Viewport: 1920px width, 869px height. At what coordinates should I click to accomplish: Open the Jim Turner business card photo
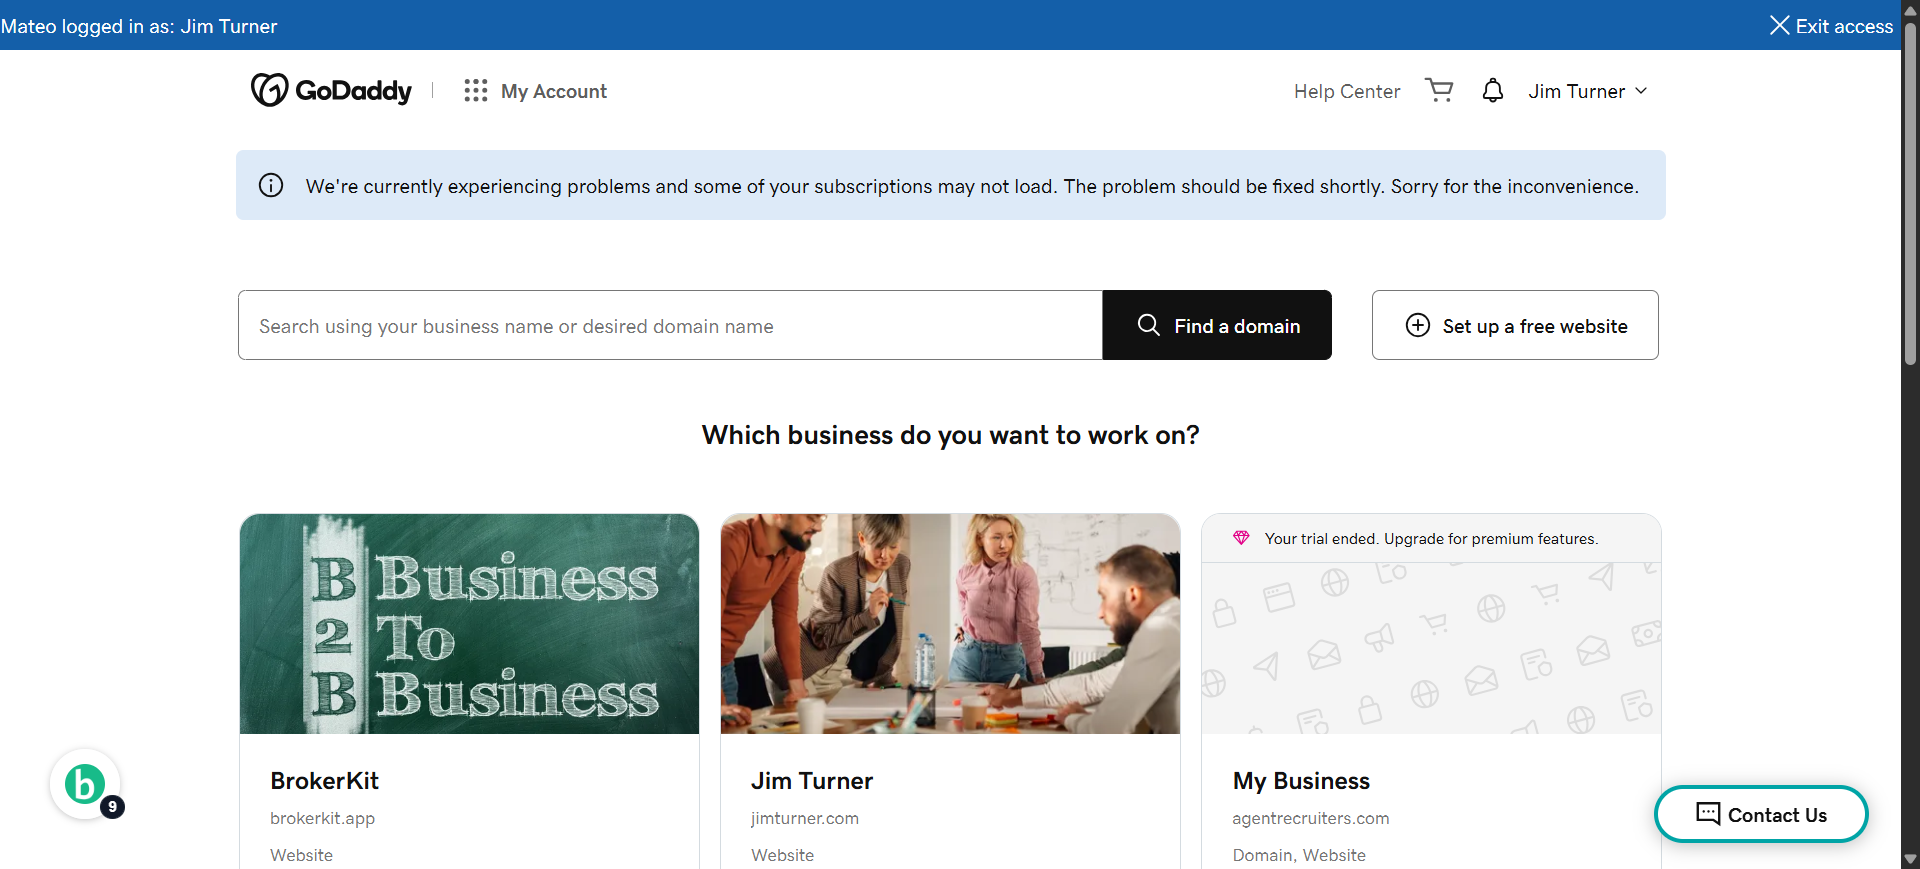pyautogui.click(x=950, y=624)
